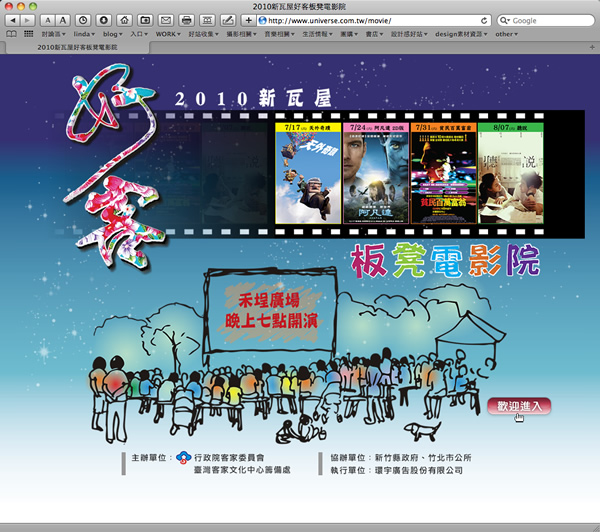Decrease text size with small A button
600x532 pixels.
(48, 20)
